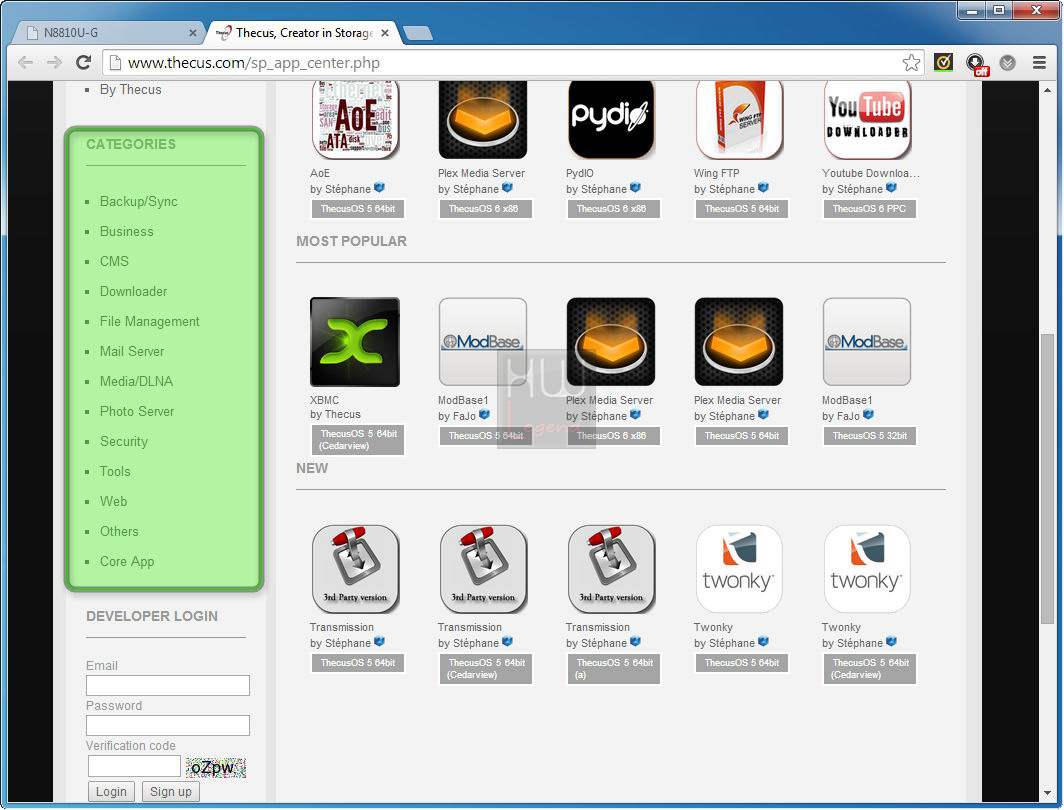
Task: Submit the developer Login button
Action: pos(111,792)
